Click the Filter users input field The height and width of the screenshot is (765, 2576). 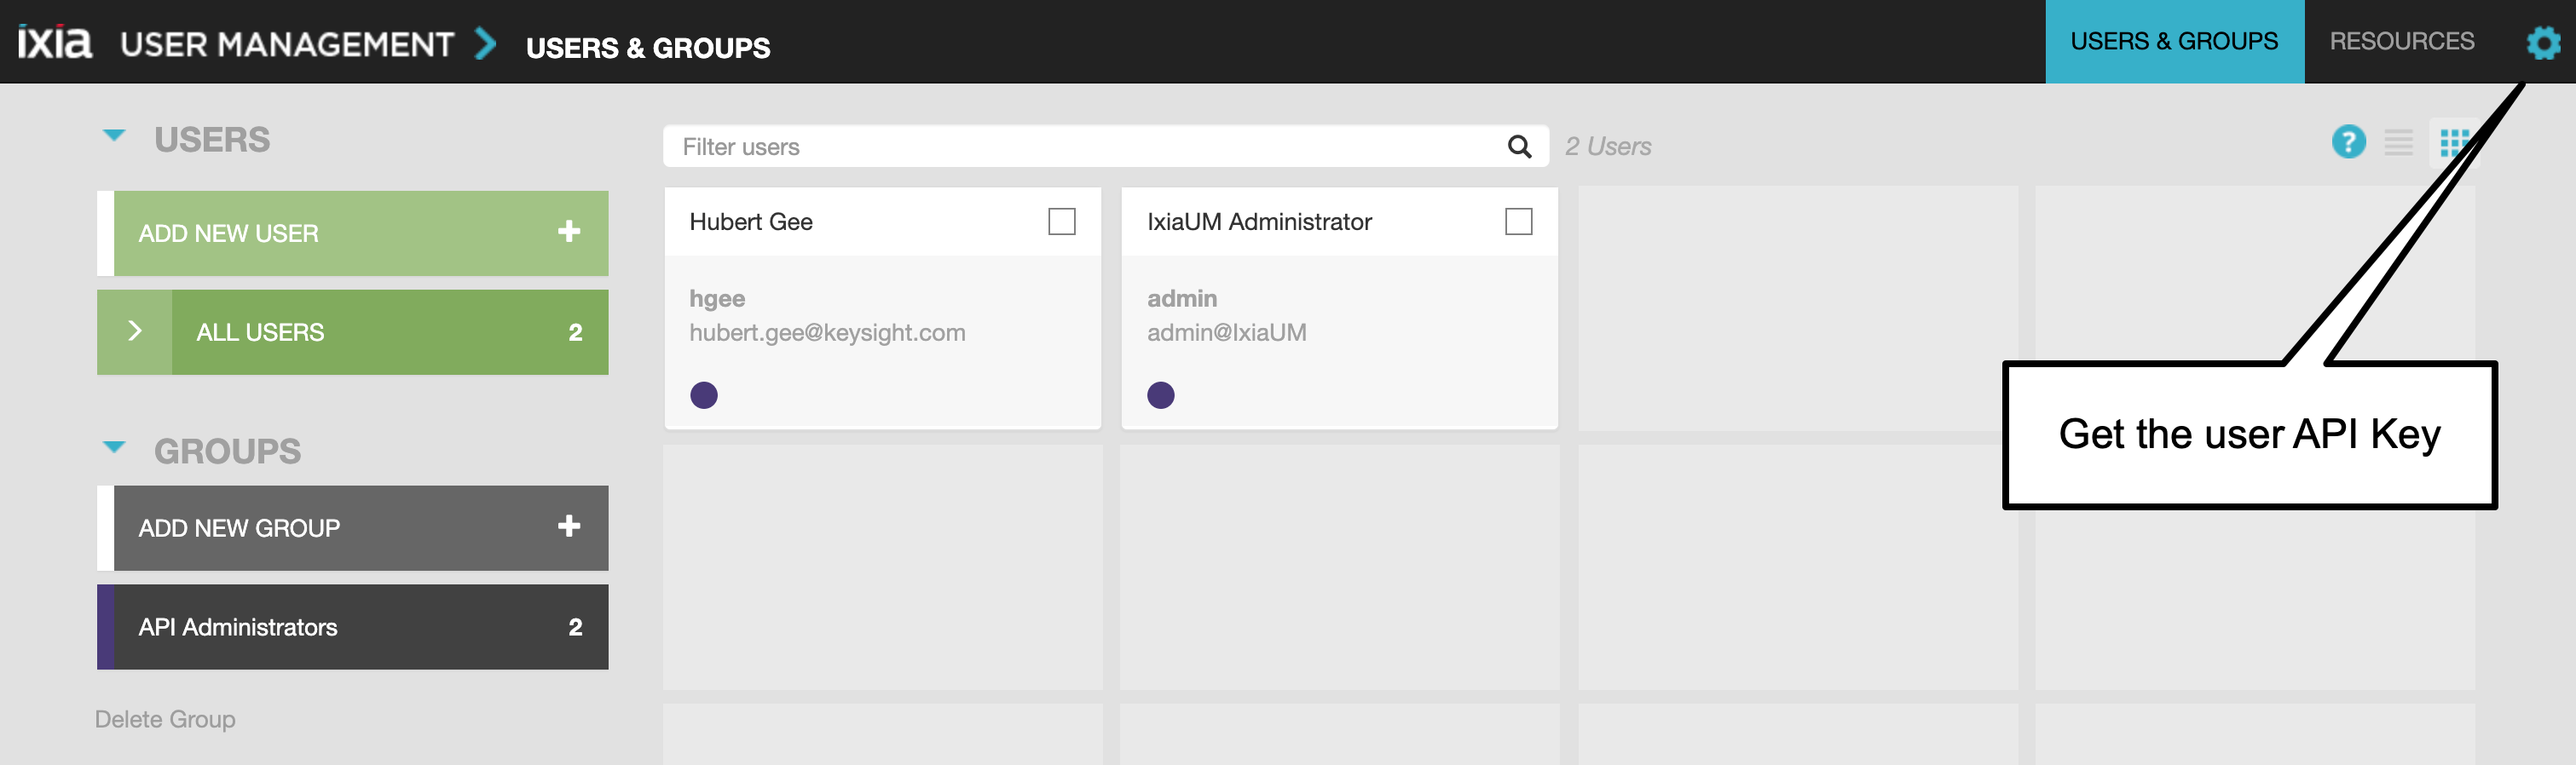(1085, 147)
